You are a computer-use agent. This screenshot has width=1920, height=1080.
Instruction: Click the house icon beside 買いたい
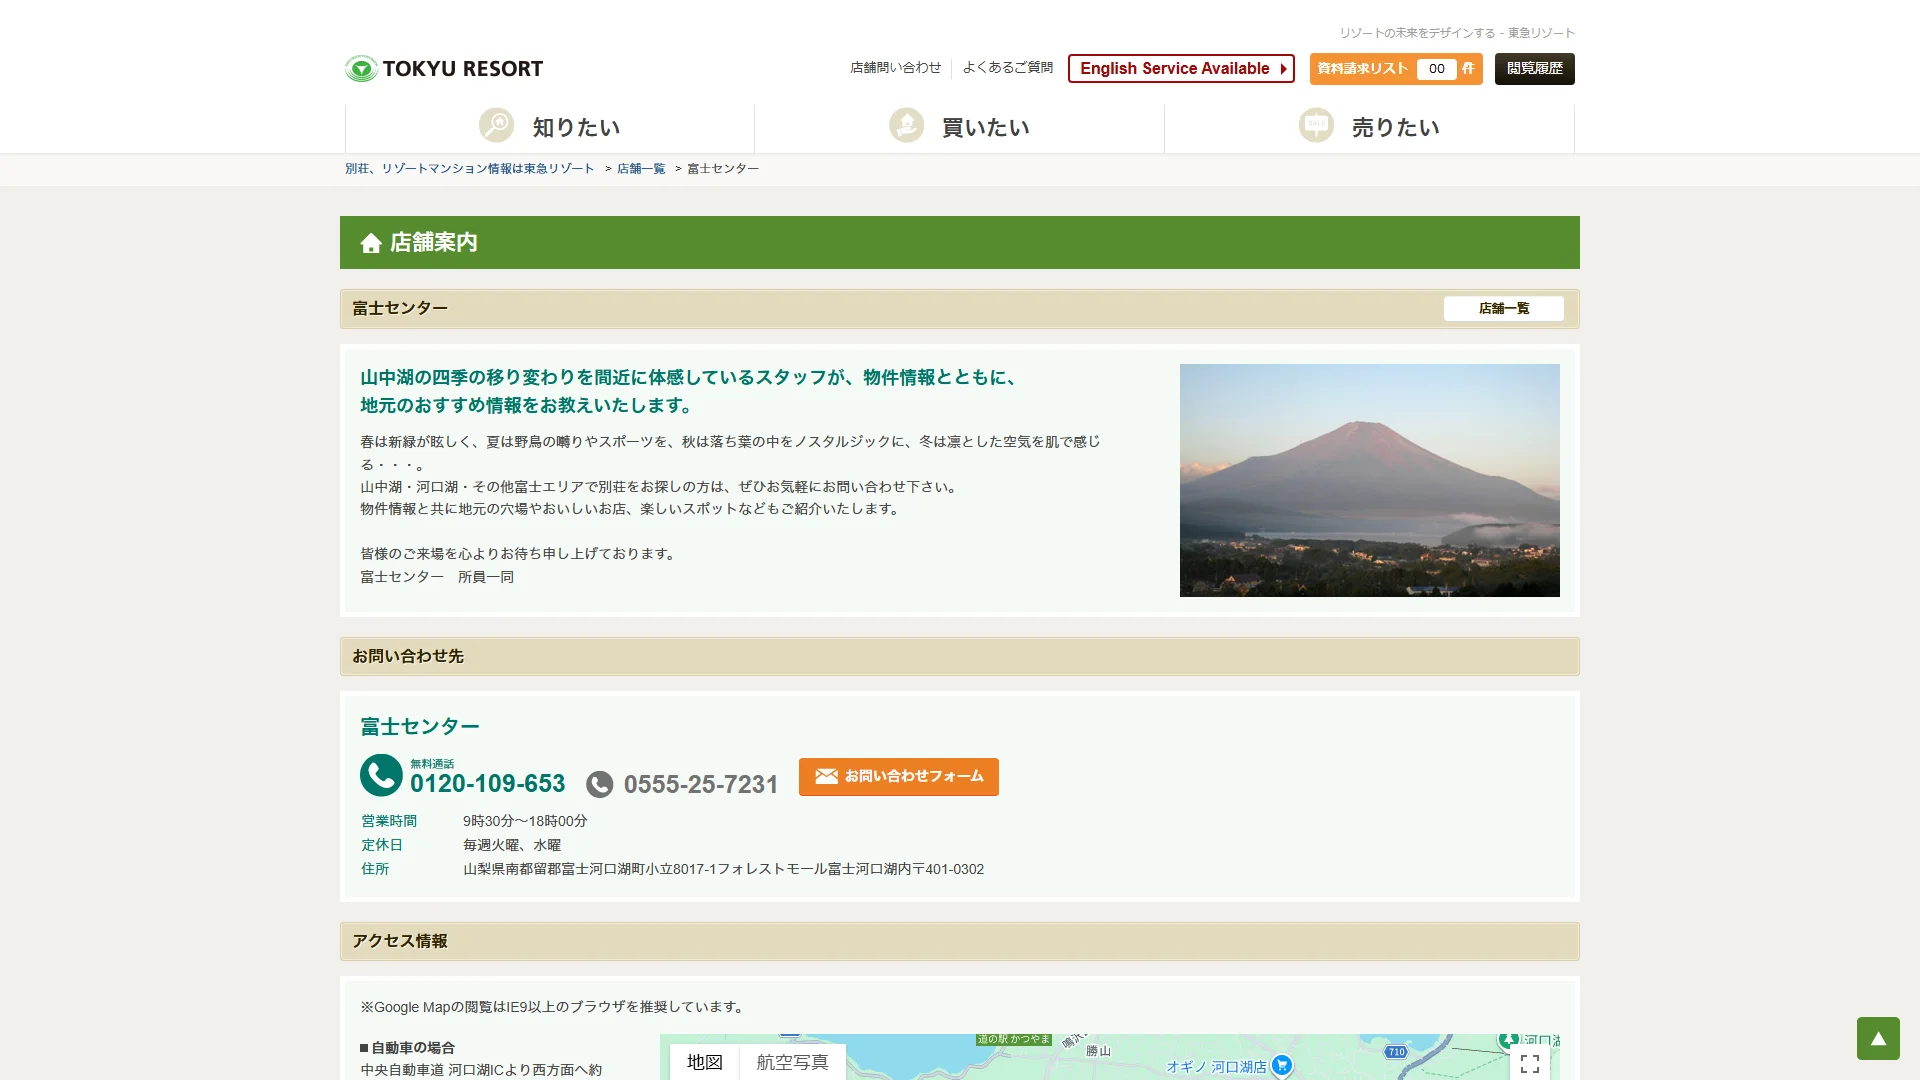(x=906, y=125)
